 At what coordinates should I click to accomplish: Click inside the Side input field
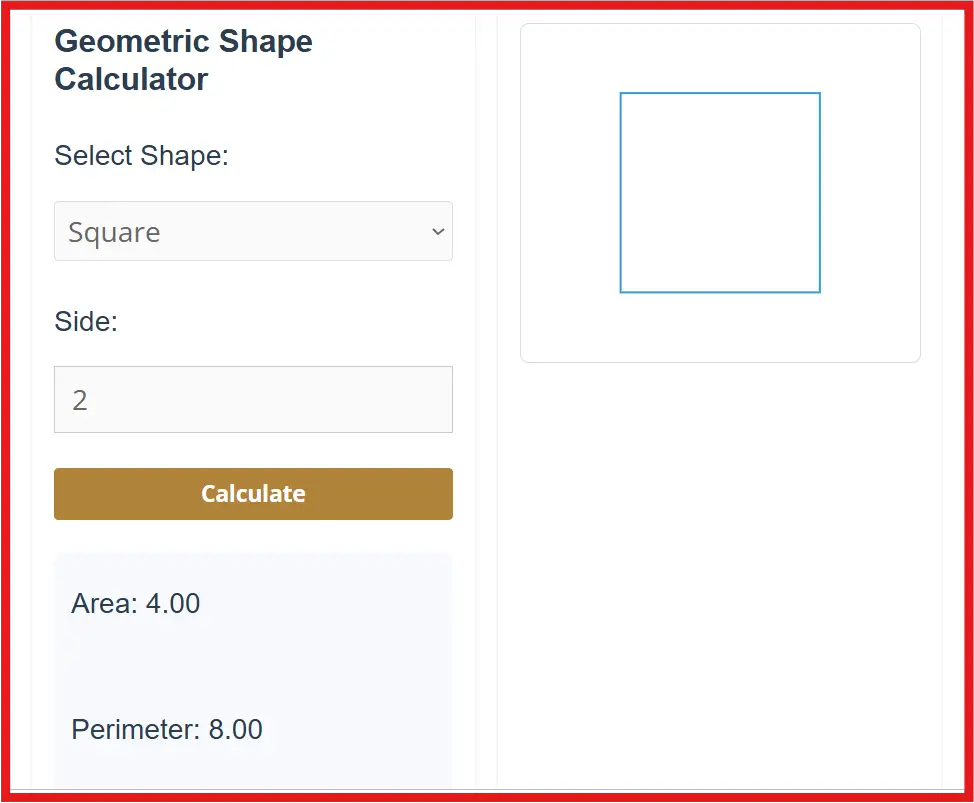pos(253,399)
